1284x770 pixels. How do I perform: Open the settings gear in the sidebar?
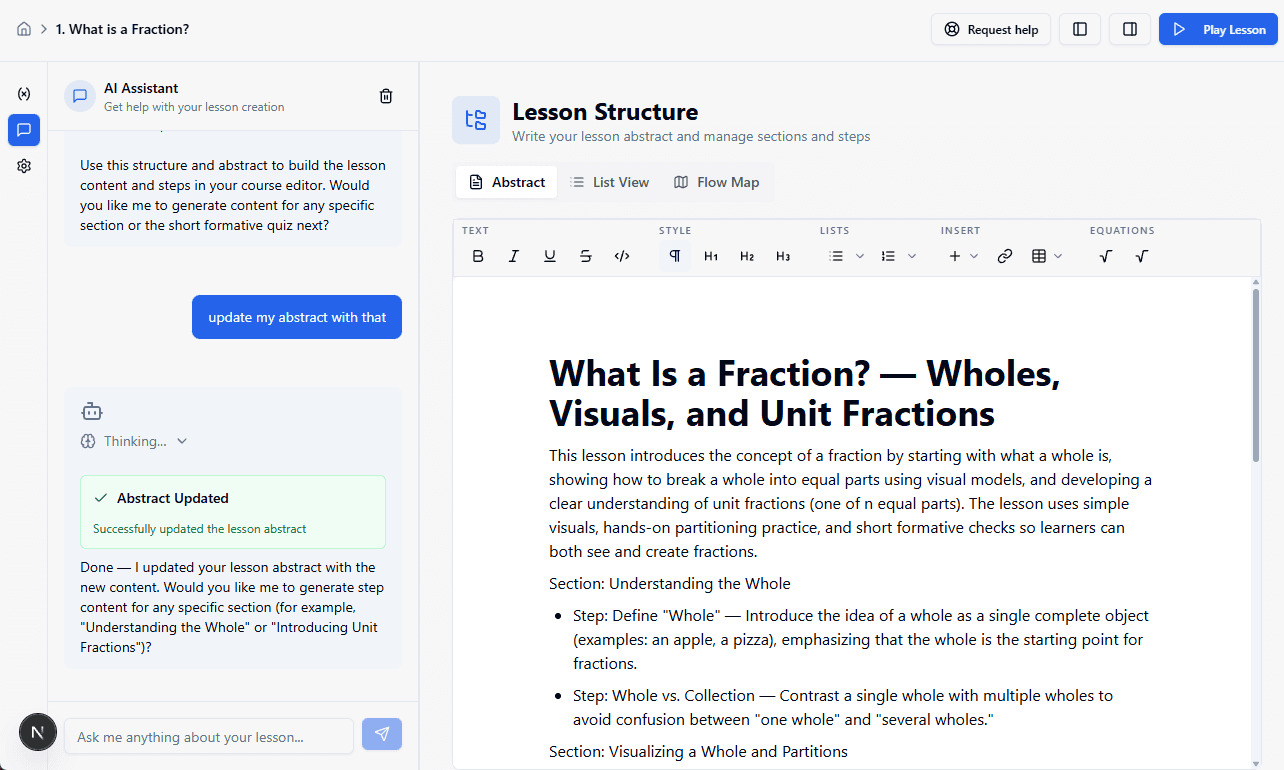coord(23,165)
